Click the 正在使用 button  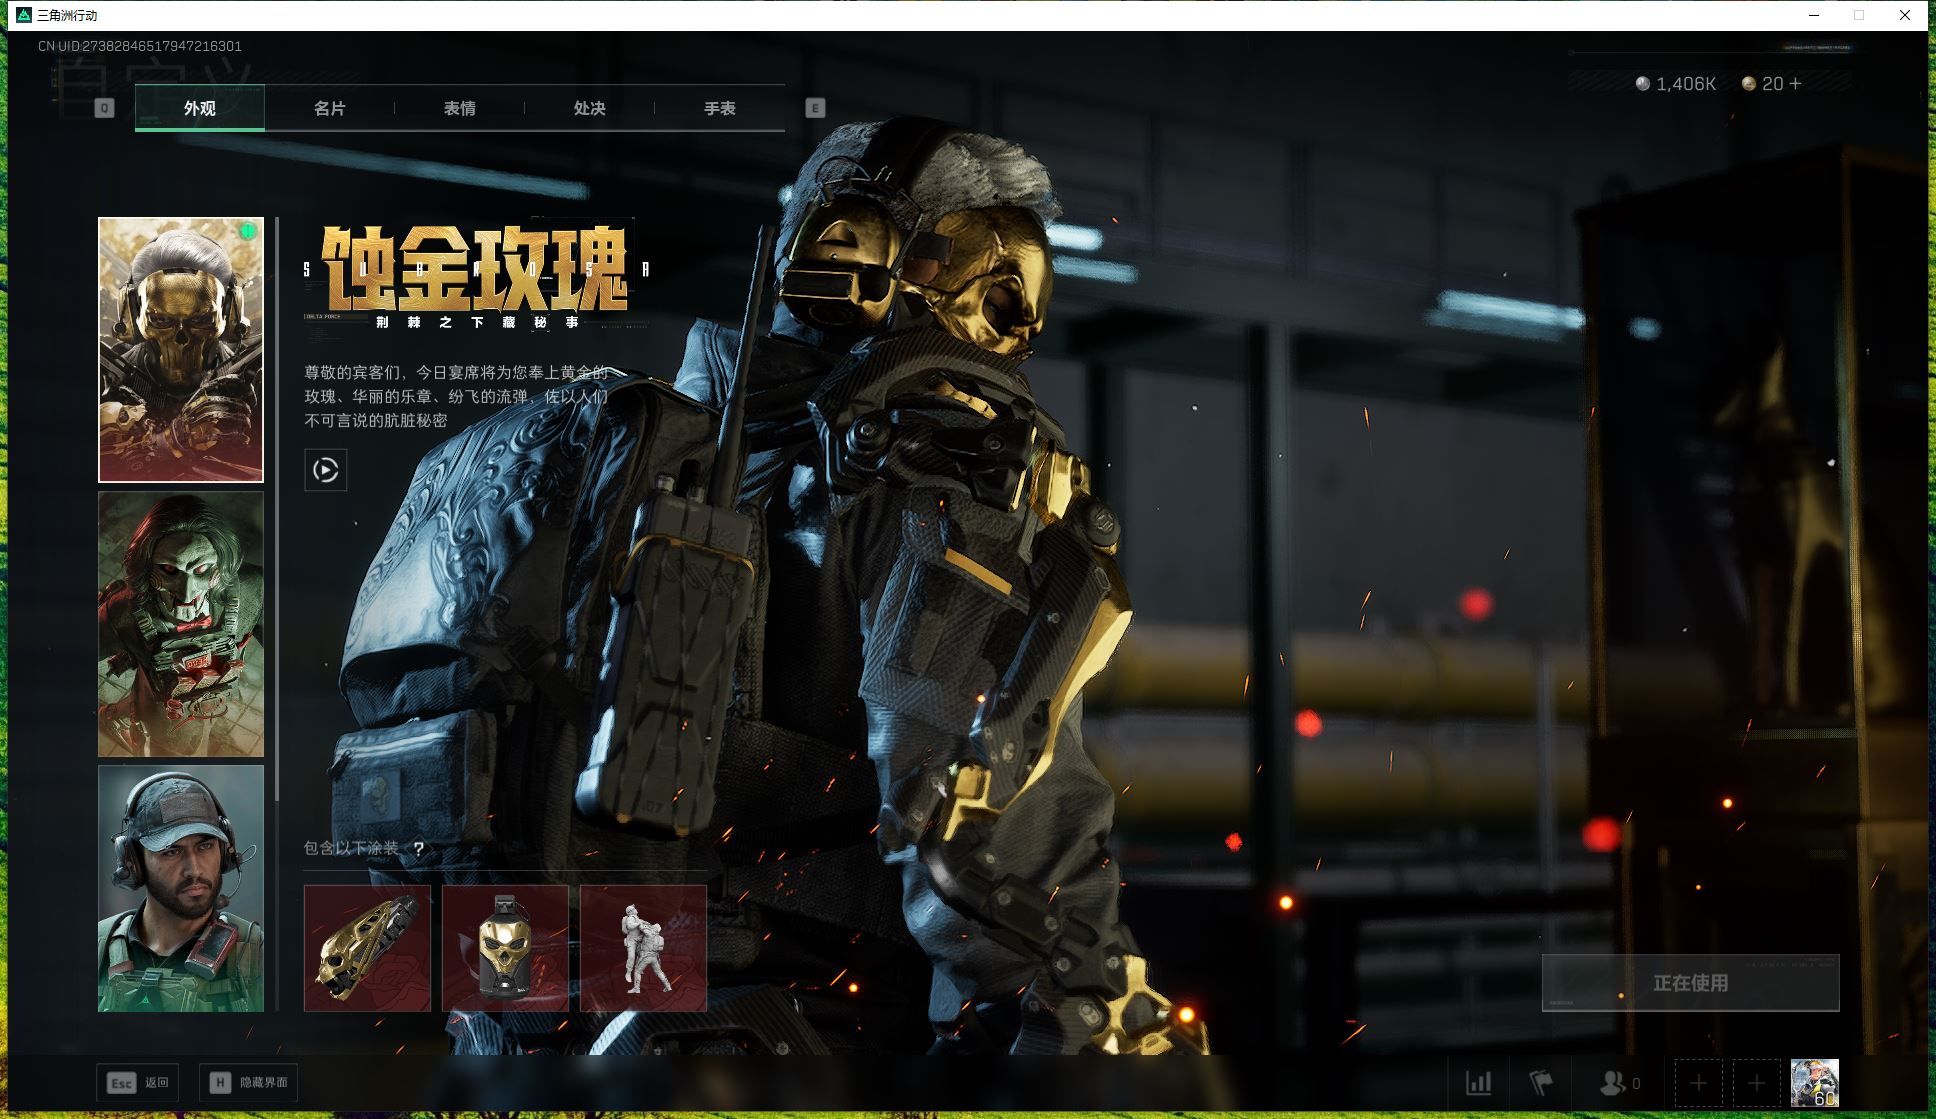click(1690, 983)
